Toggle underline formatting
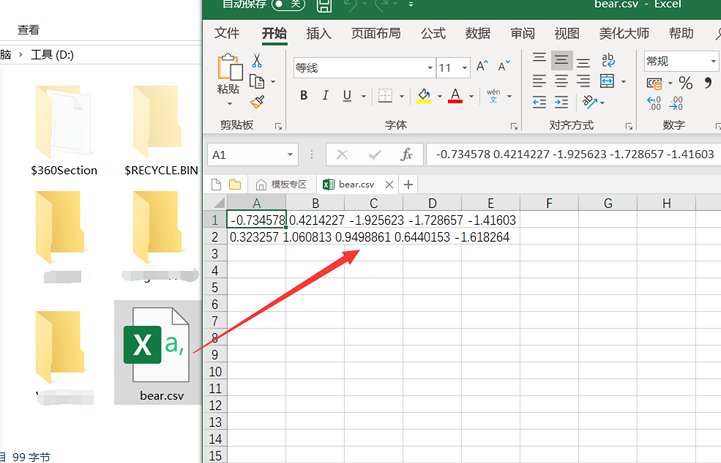 click(x=347, y=96)
